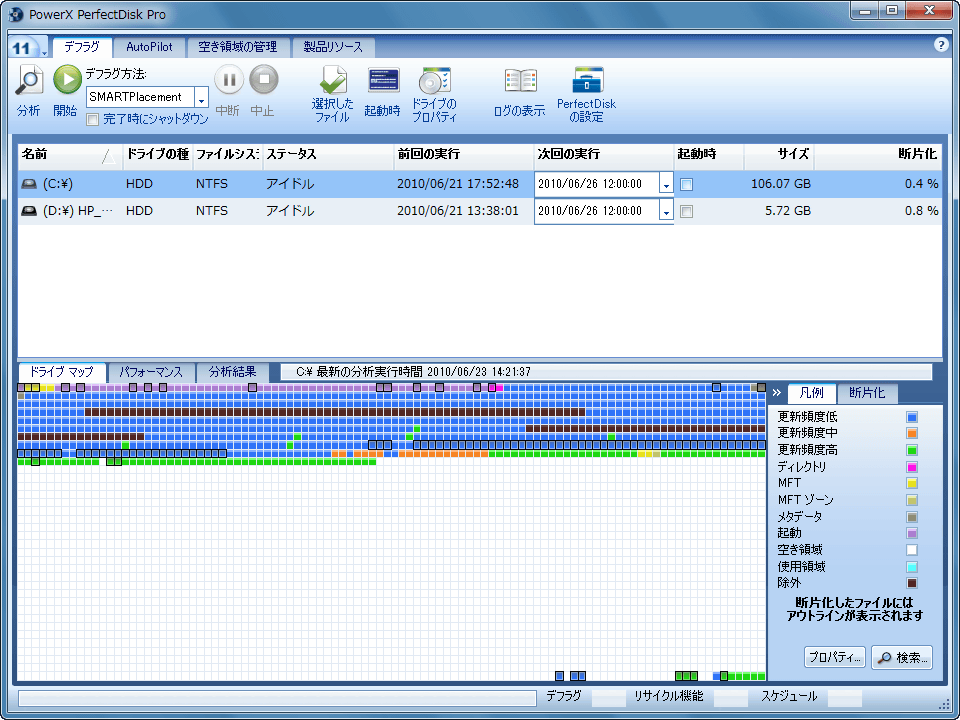Select the パフォーマンス tab
The width and height of the screenshot is (960, 720).
151,372
